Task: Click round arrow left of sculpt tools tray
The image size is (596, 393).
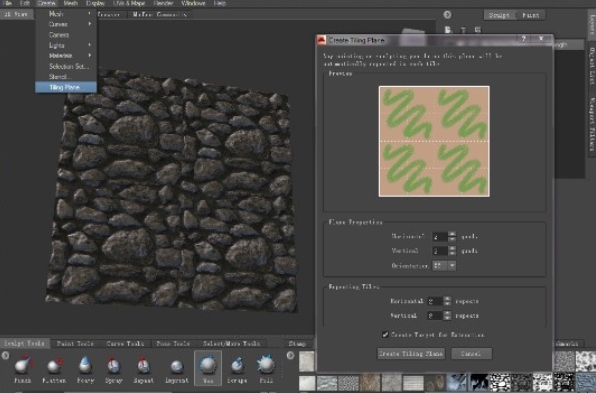Action: 5,355
